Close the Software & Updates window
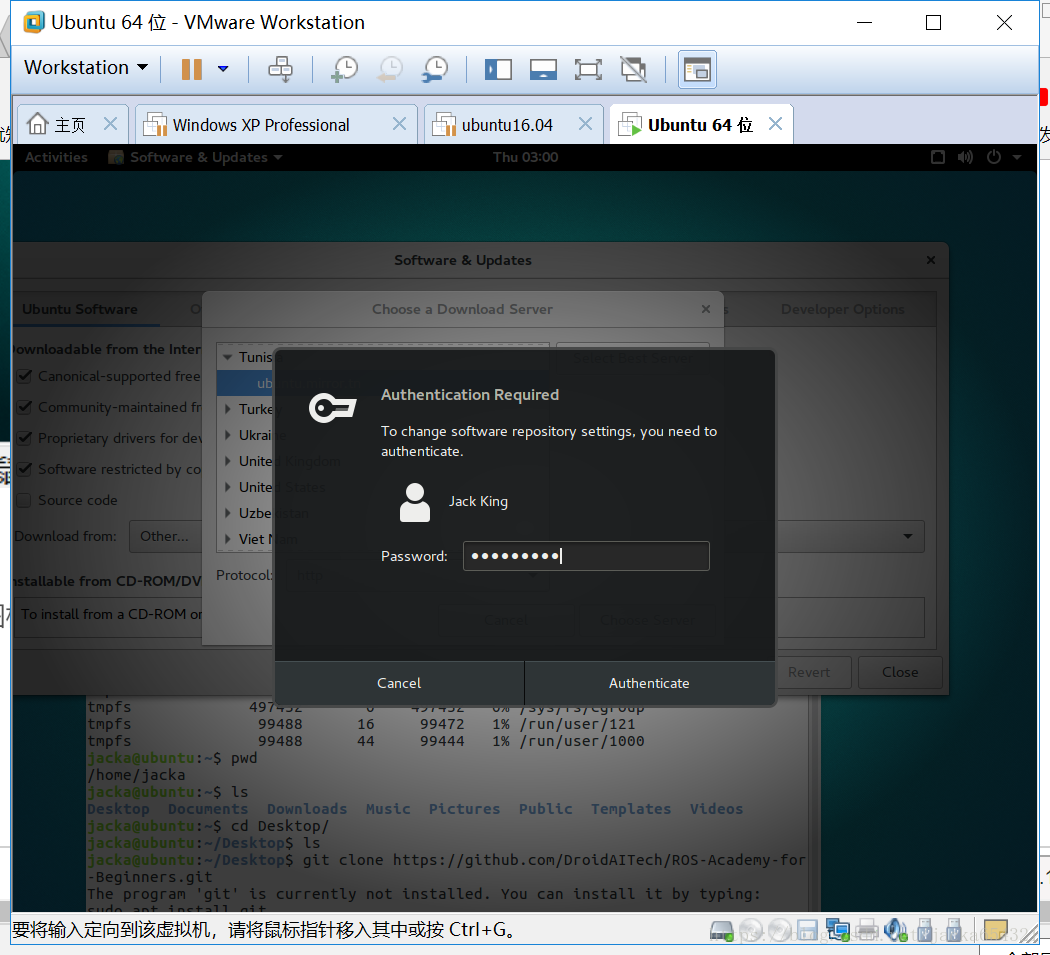This screenshot has height=955, width=1050. click(x=931, y=260)
